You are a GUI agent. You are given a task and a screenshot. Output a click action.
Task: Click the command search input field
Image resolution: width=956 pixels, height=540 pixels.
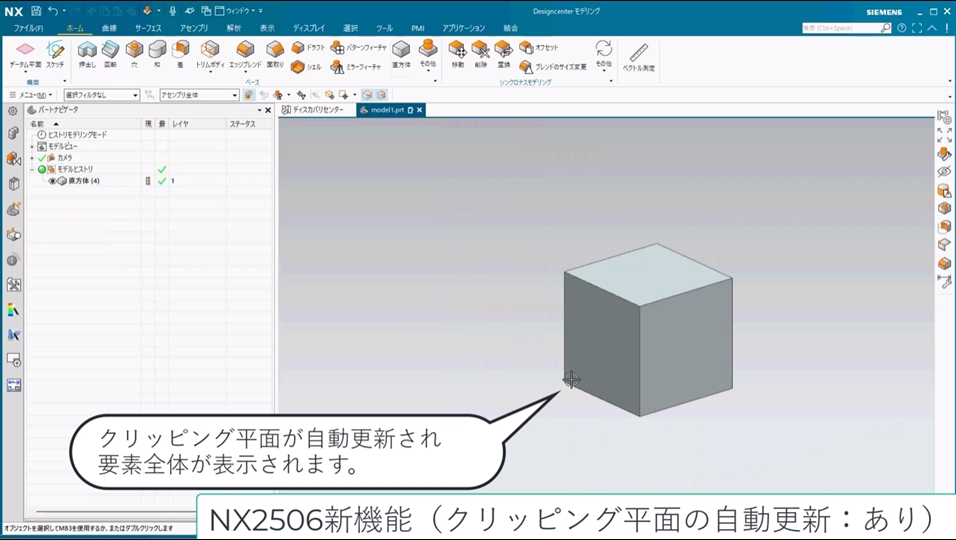[840, 28]
